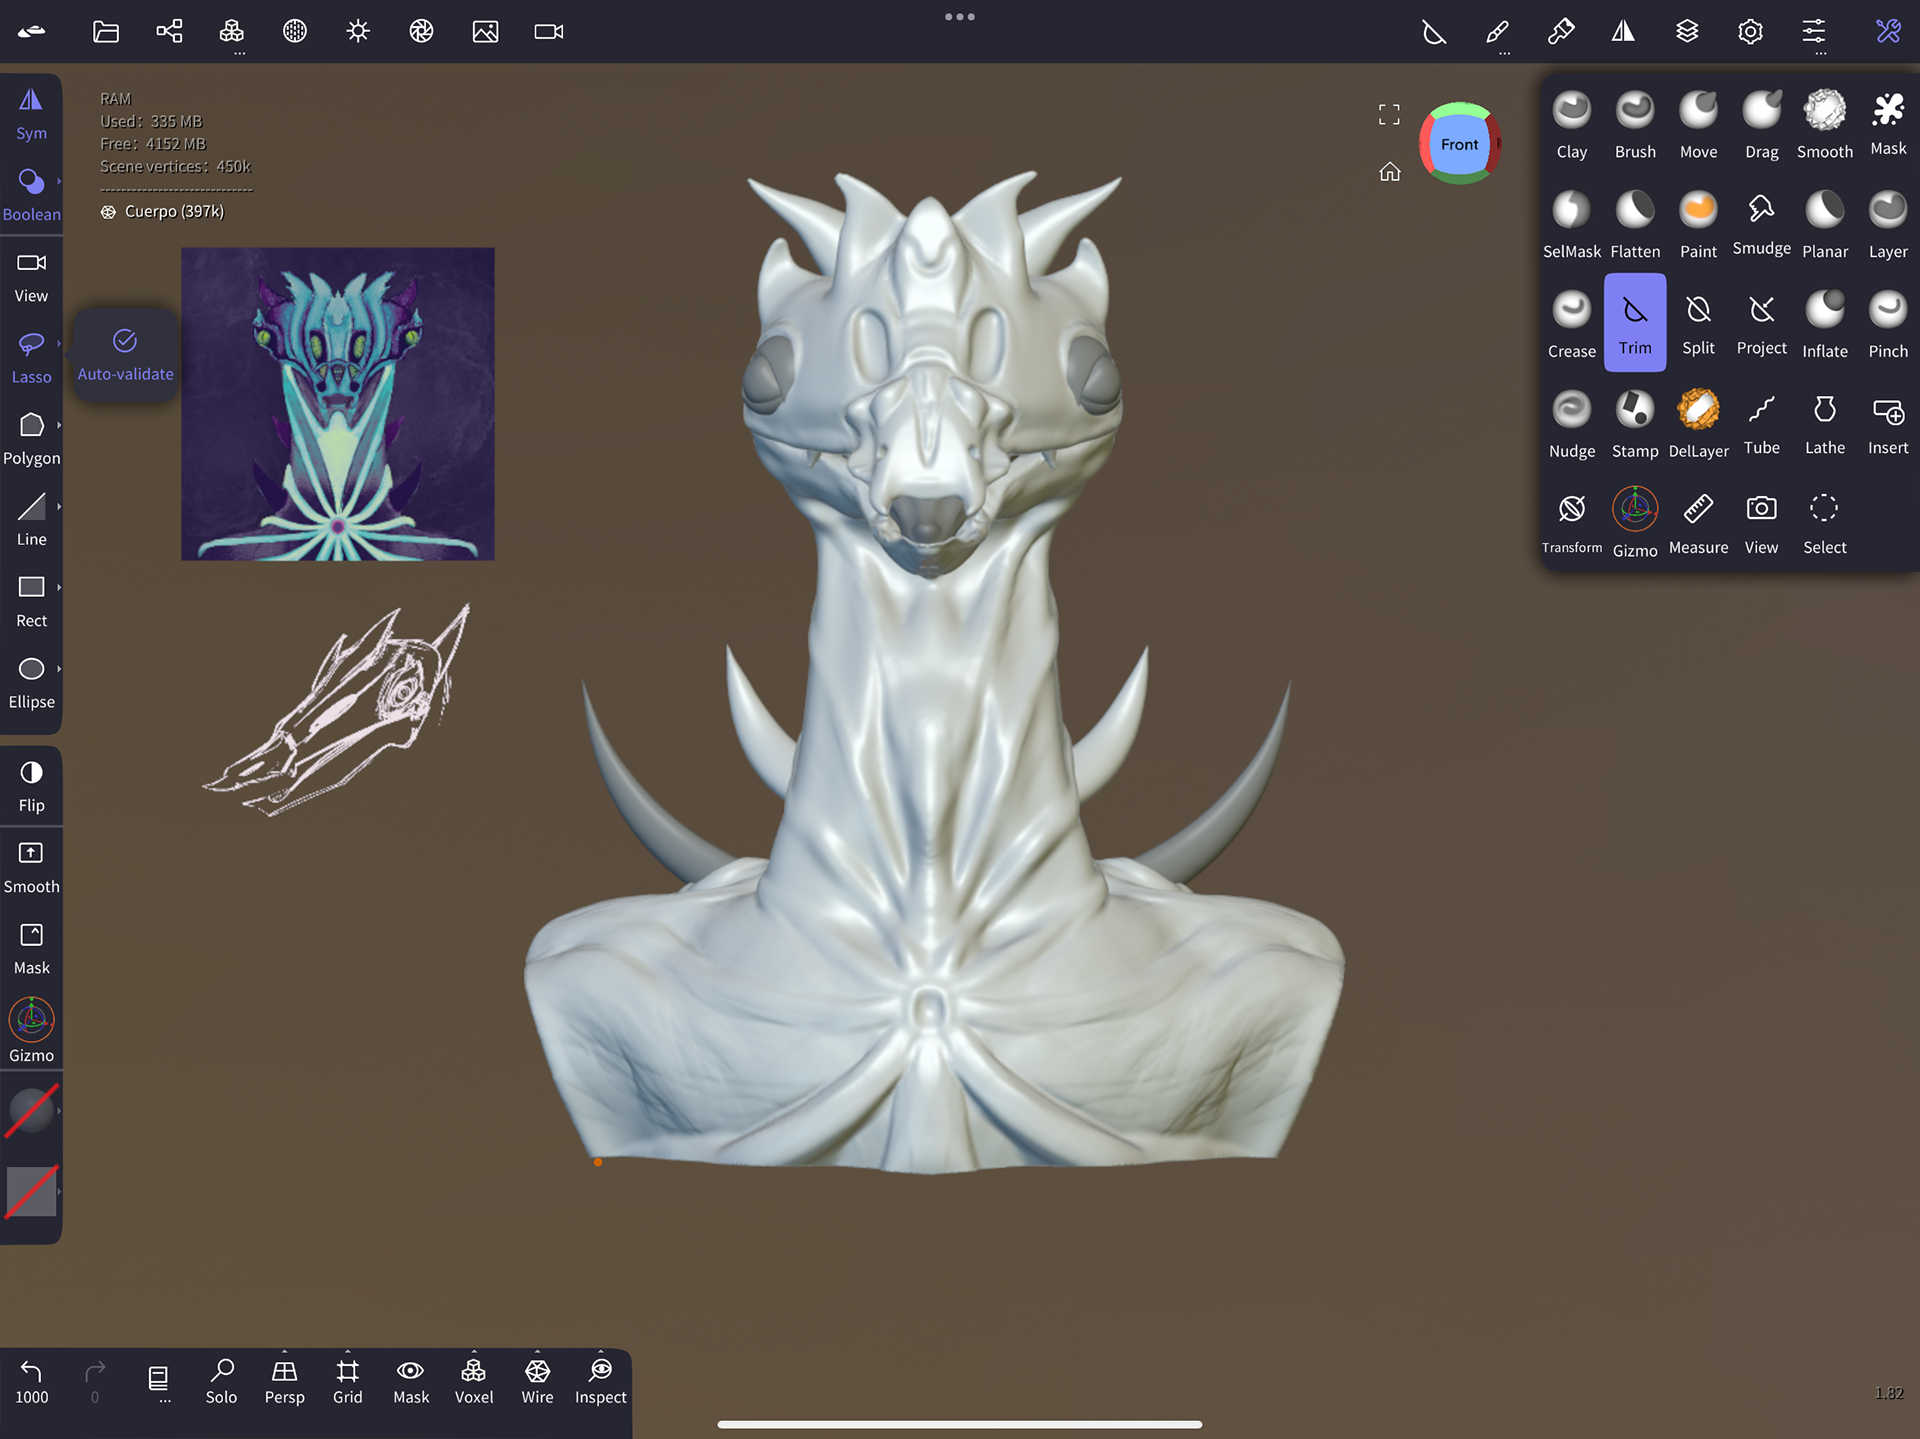The width and height of the screenshot is (1920, 1439).
Task: Toggle the Sym symmetry button
Action: click(x=31, y=114)
